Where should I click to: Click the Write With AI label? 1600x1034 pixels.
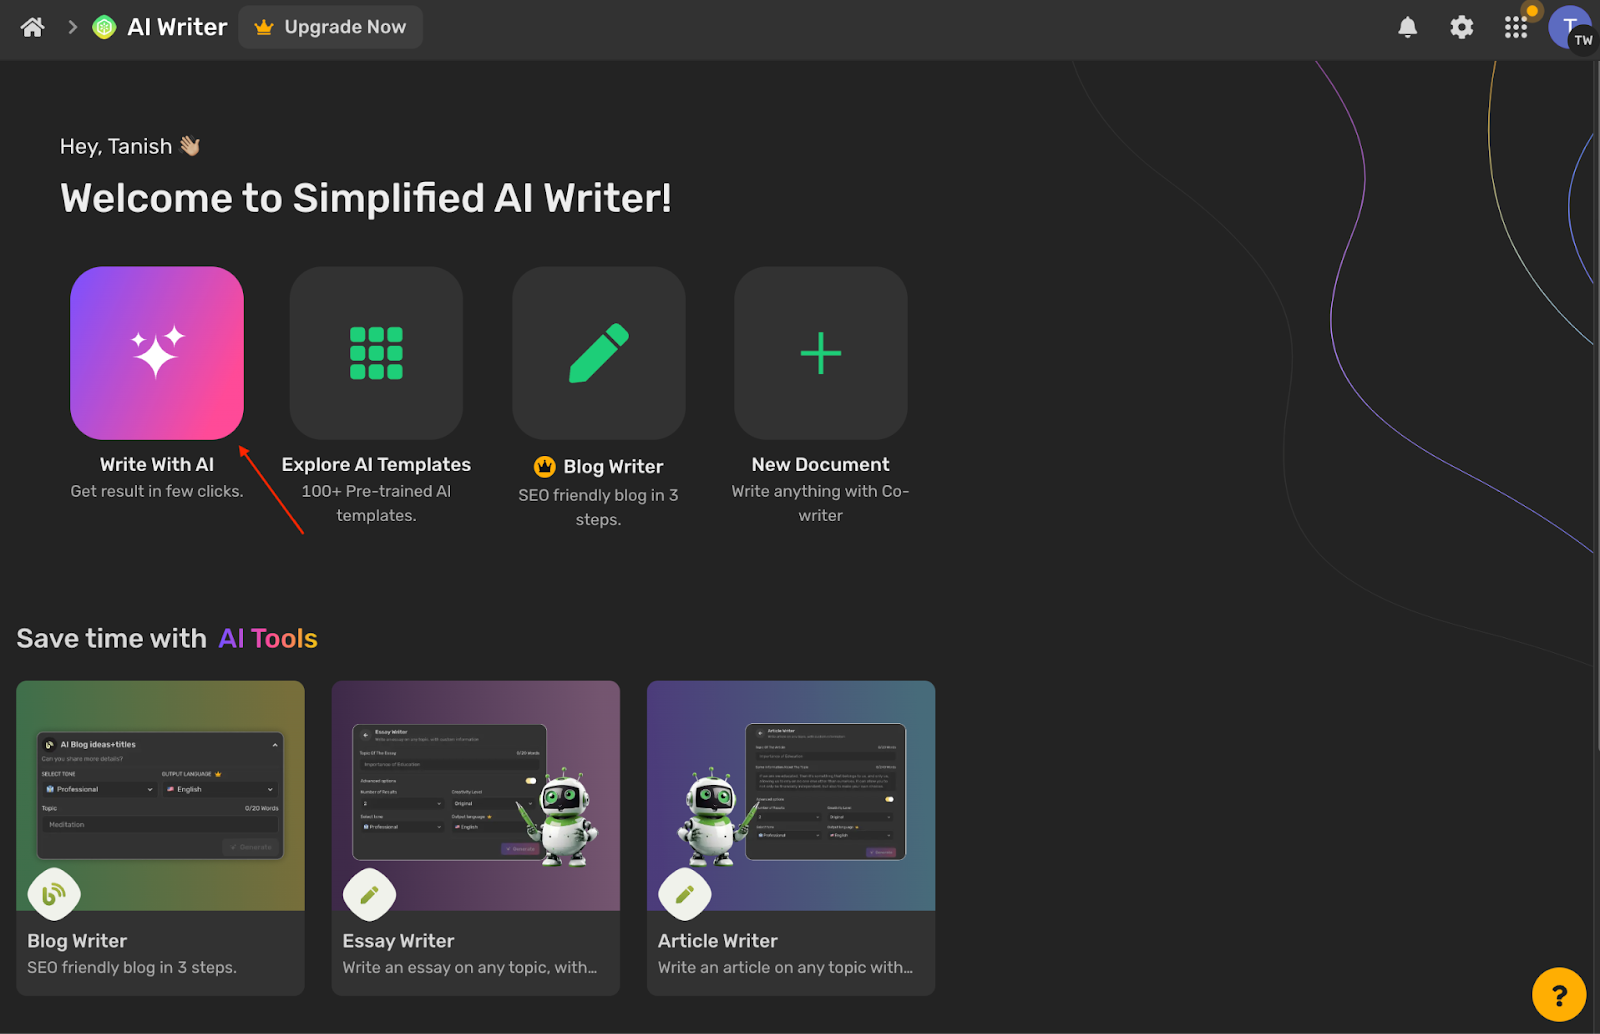pyautogui.click(x=157, y=464)
